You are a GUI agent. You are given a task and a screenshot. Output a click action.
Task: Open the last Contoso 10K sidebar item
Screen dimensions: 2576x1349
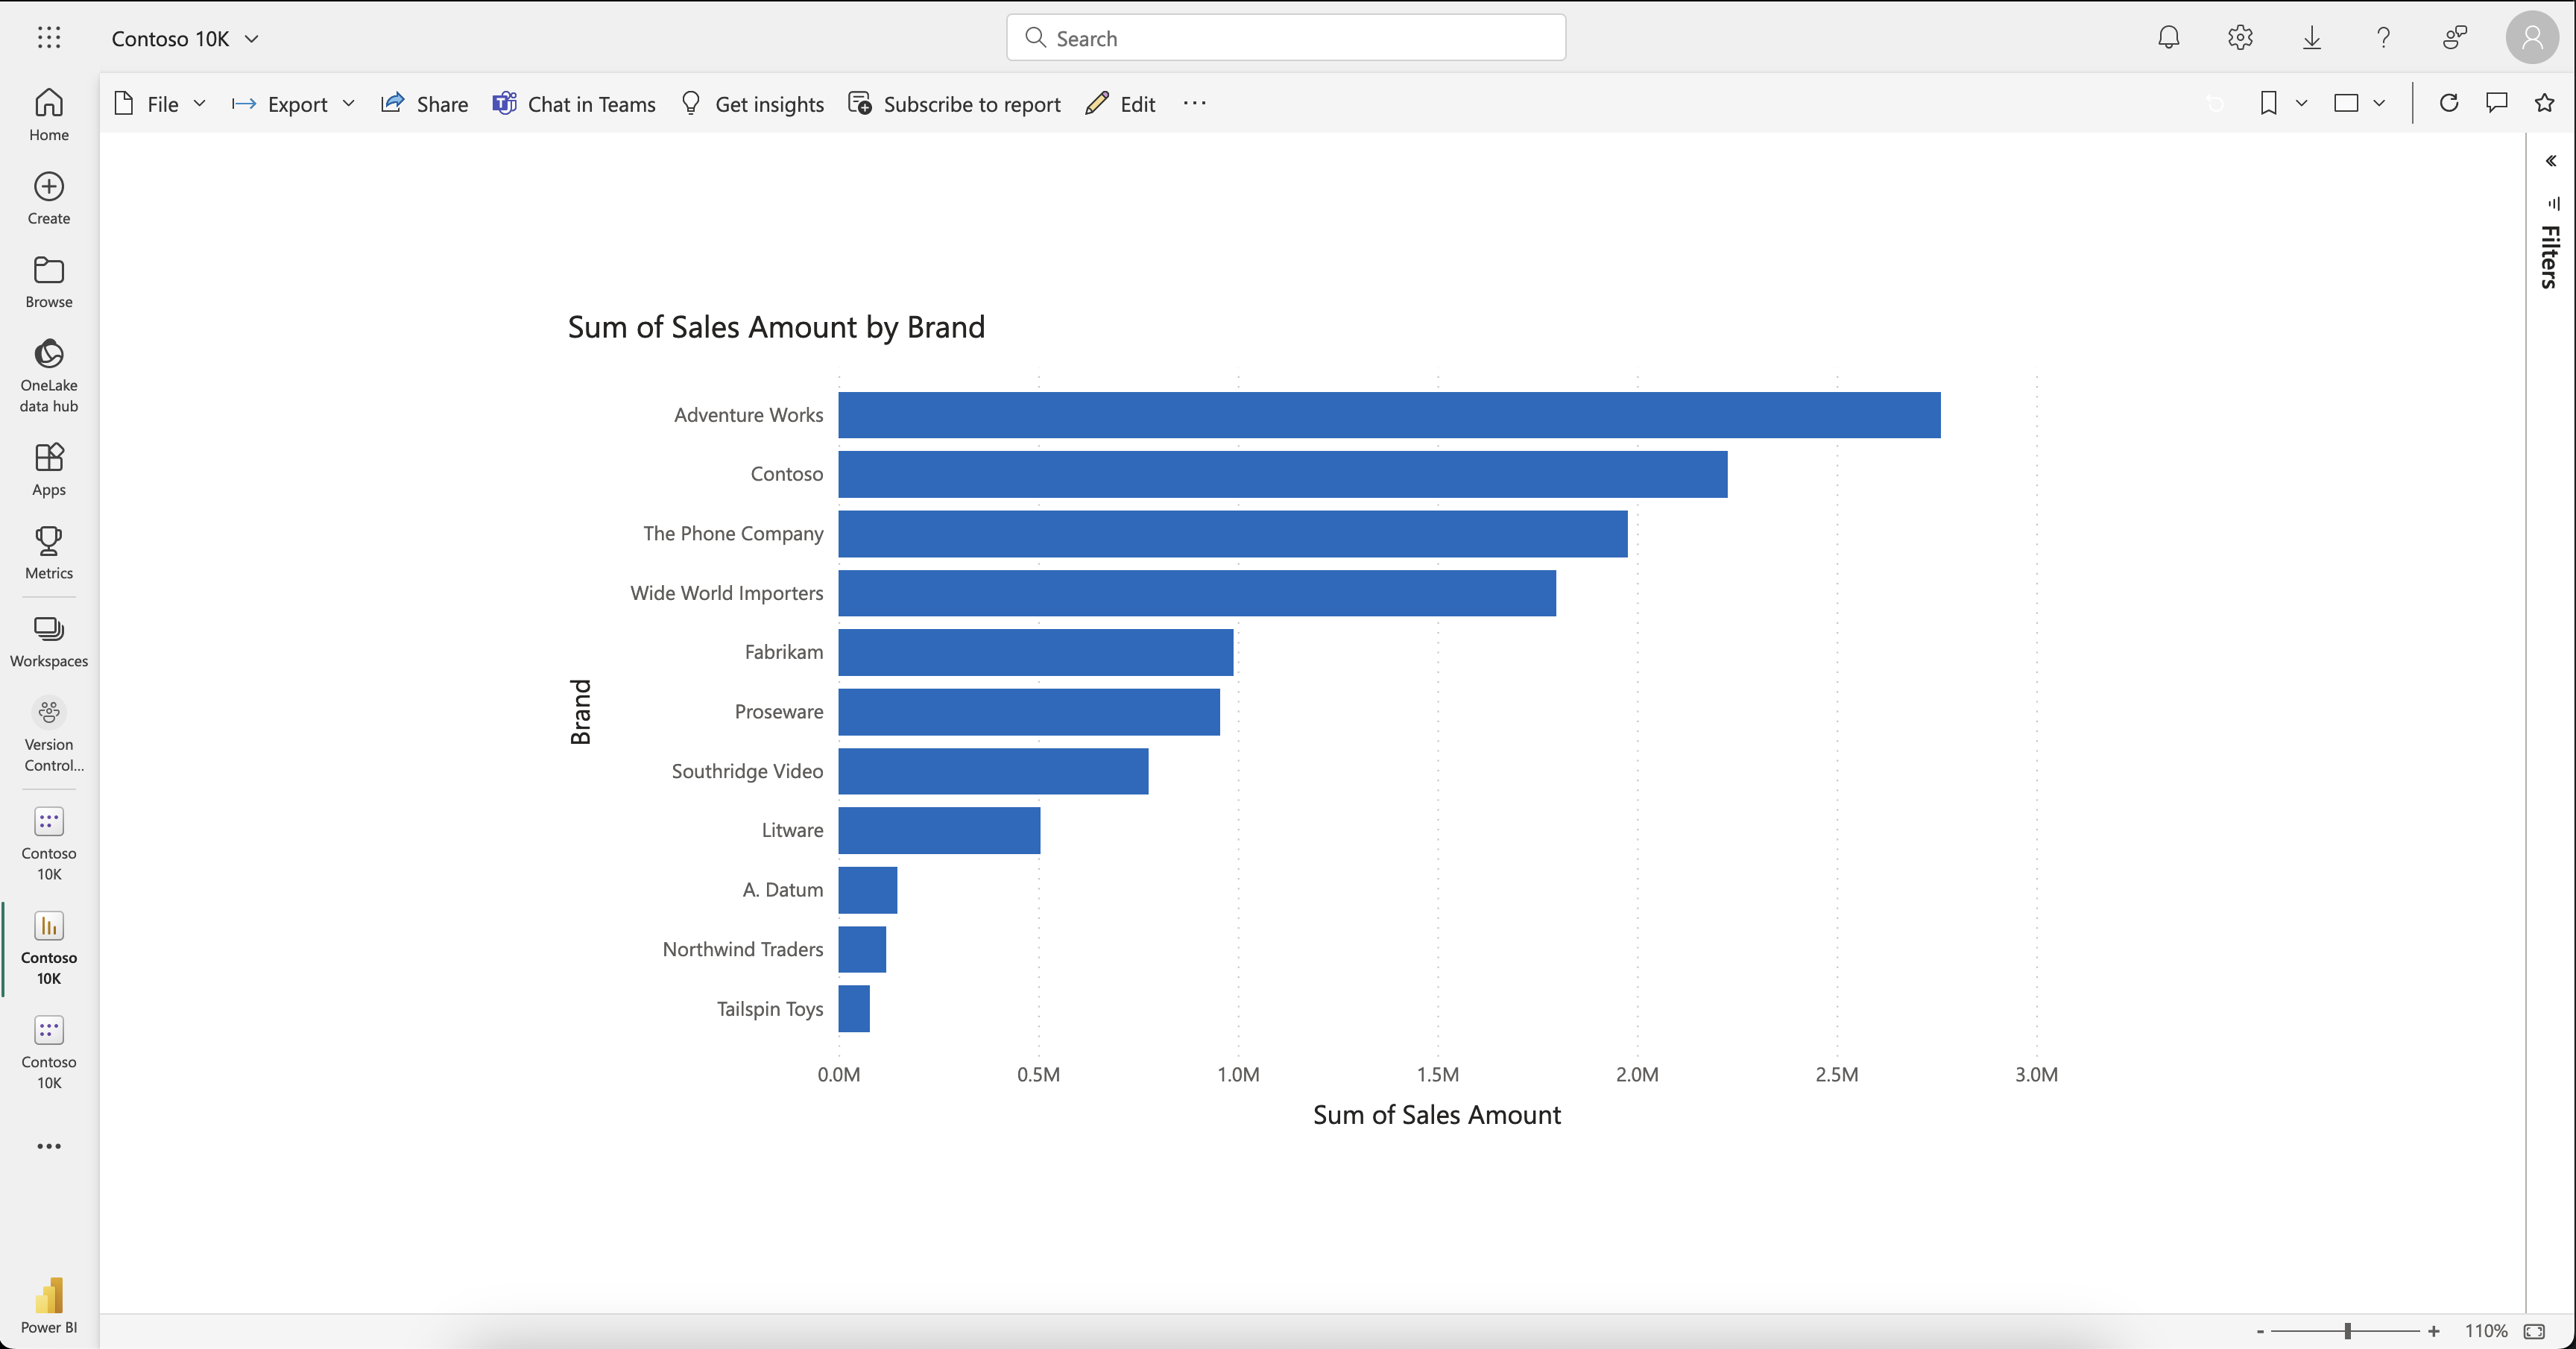pos(49,1053)
